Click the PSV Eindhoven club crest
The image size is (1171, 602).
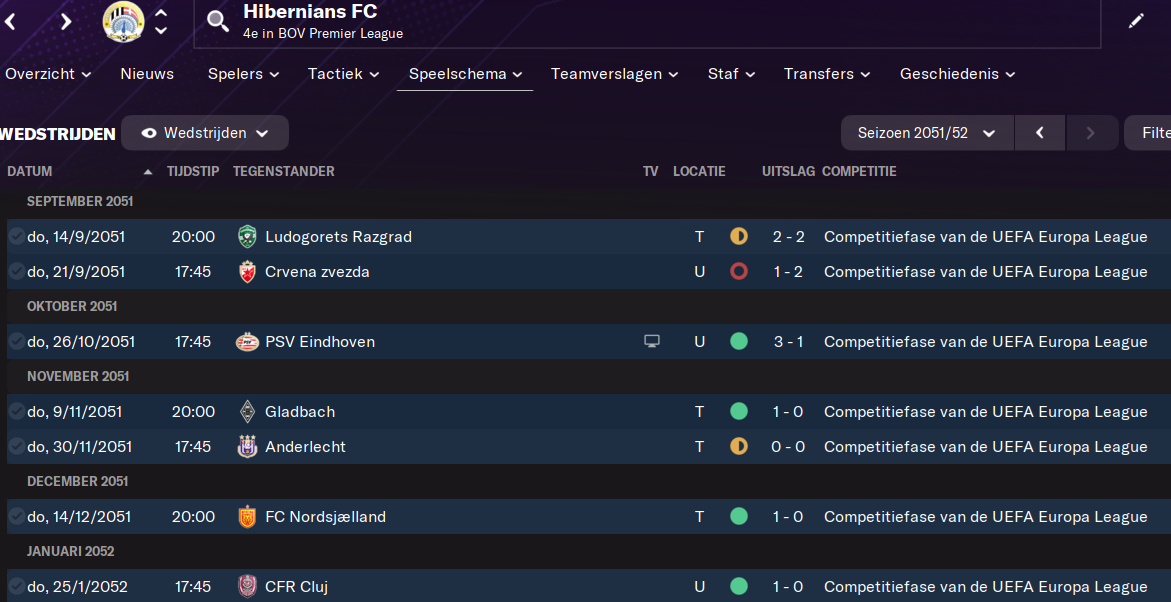247,342
